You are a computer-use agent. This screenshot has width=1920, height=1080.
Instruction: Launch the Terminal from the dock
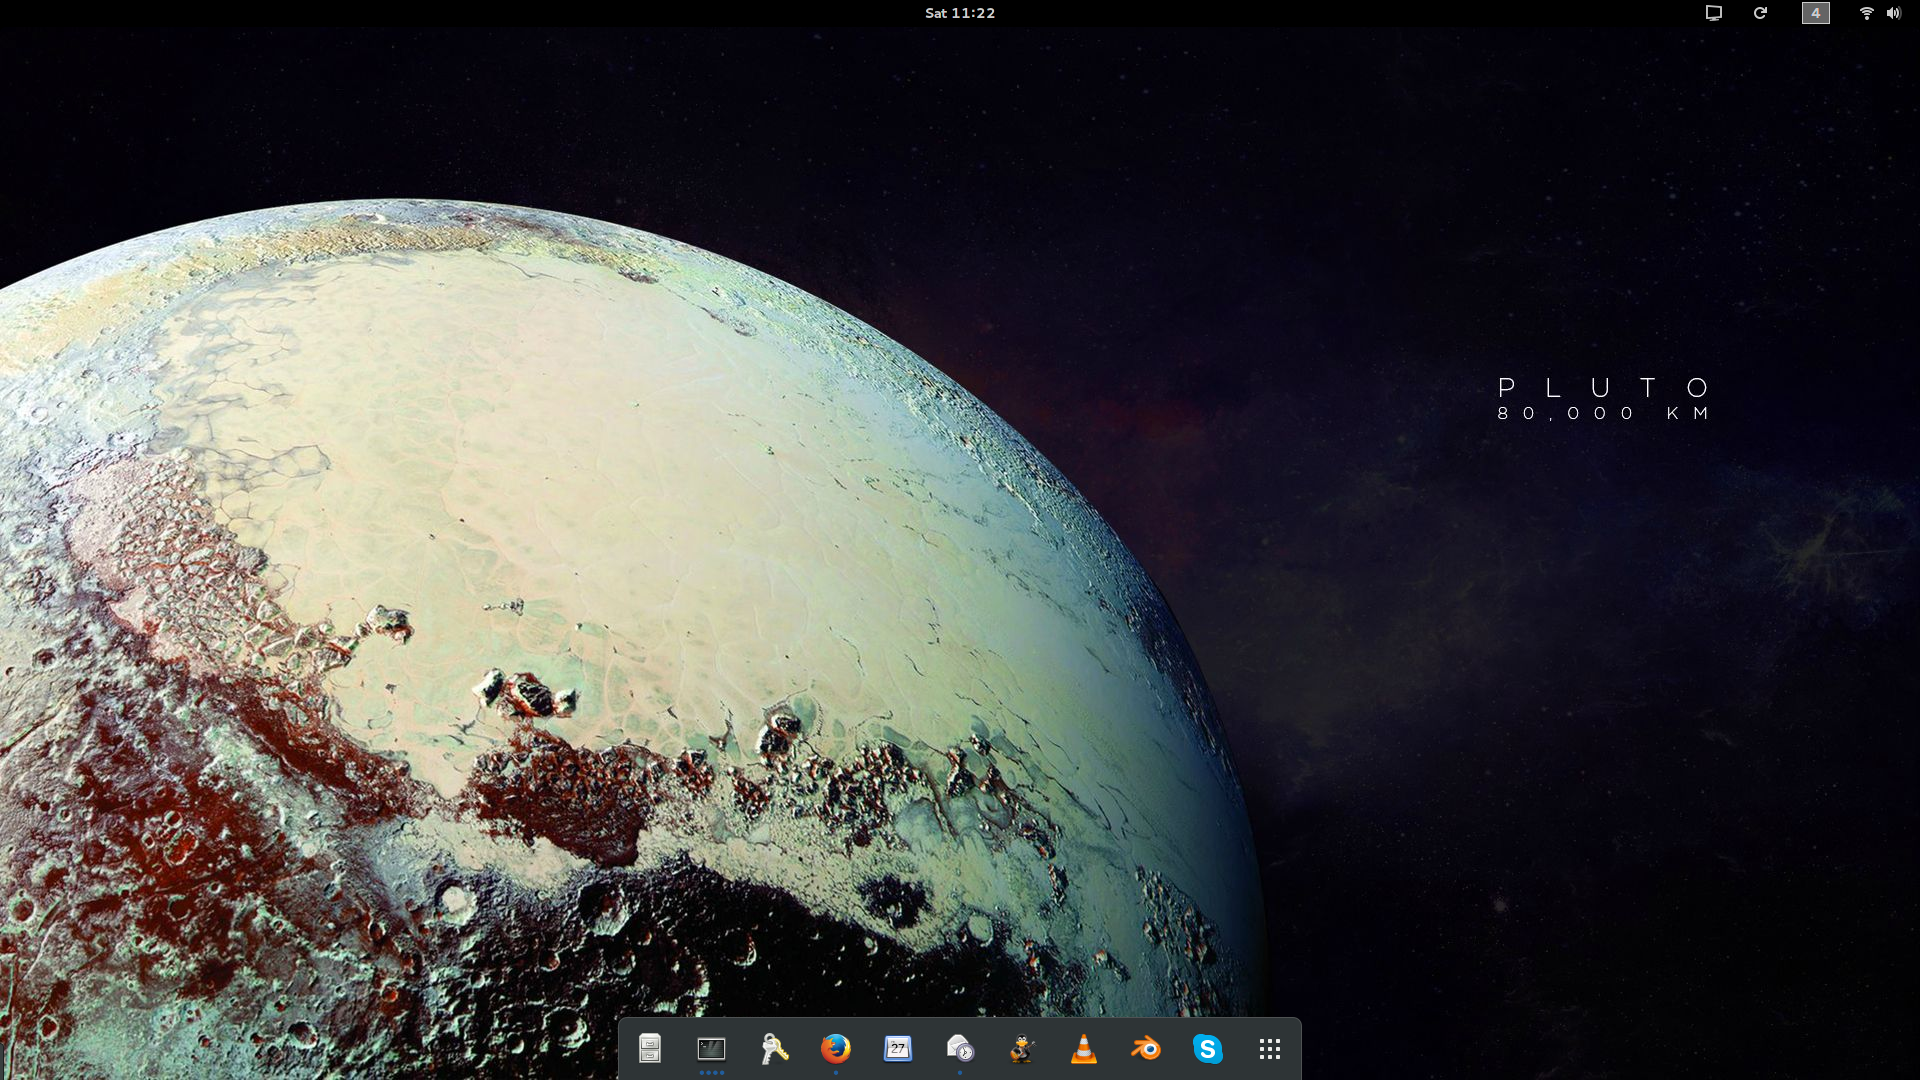[x=711, y=1048]
